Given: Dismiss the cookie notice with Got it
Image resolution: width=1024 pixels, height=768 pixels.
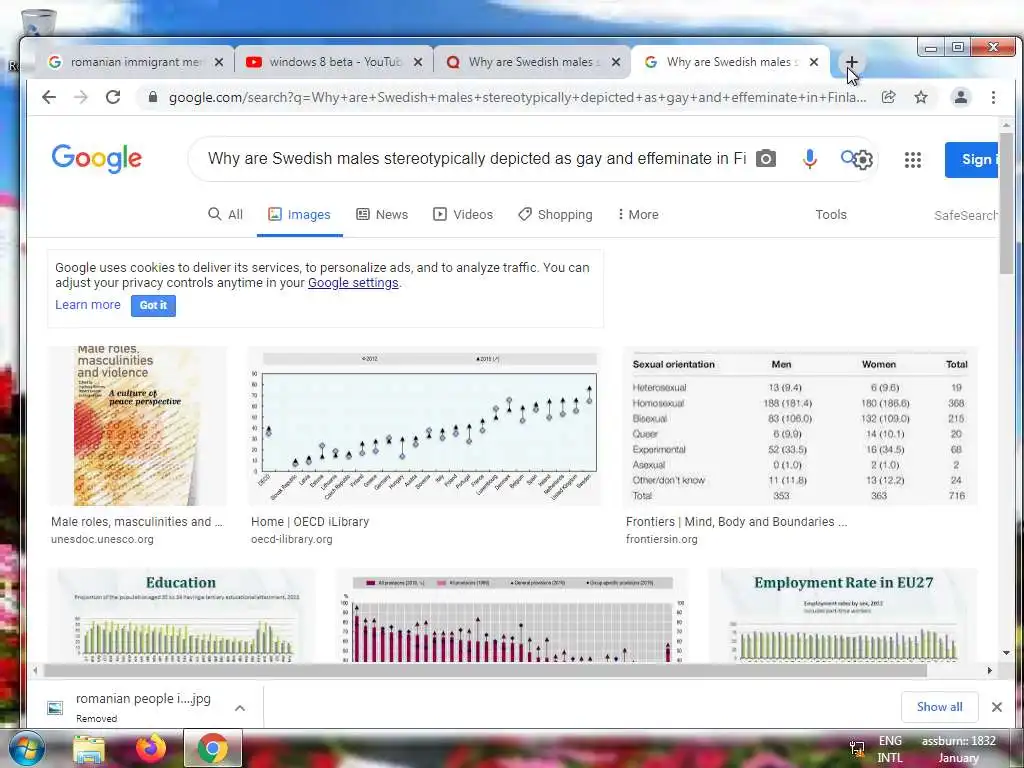Looking at the screenshot, I should point(153,306).
